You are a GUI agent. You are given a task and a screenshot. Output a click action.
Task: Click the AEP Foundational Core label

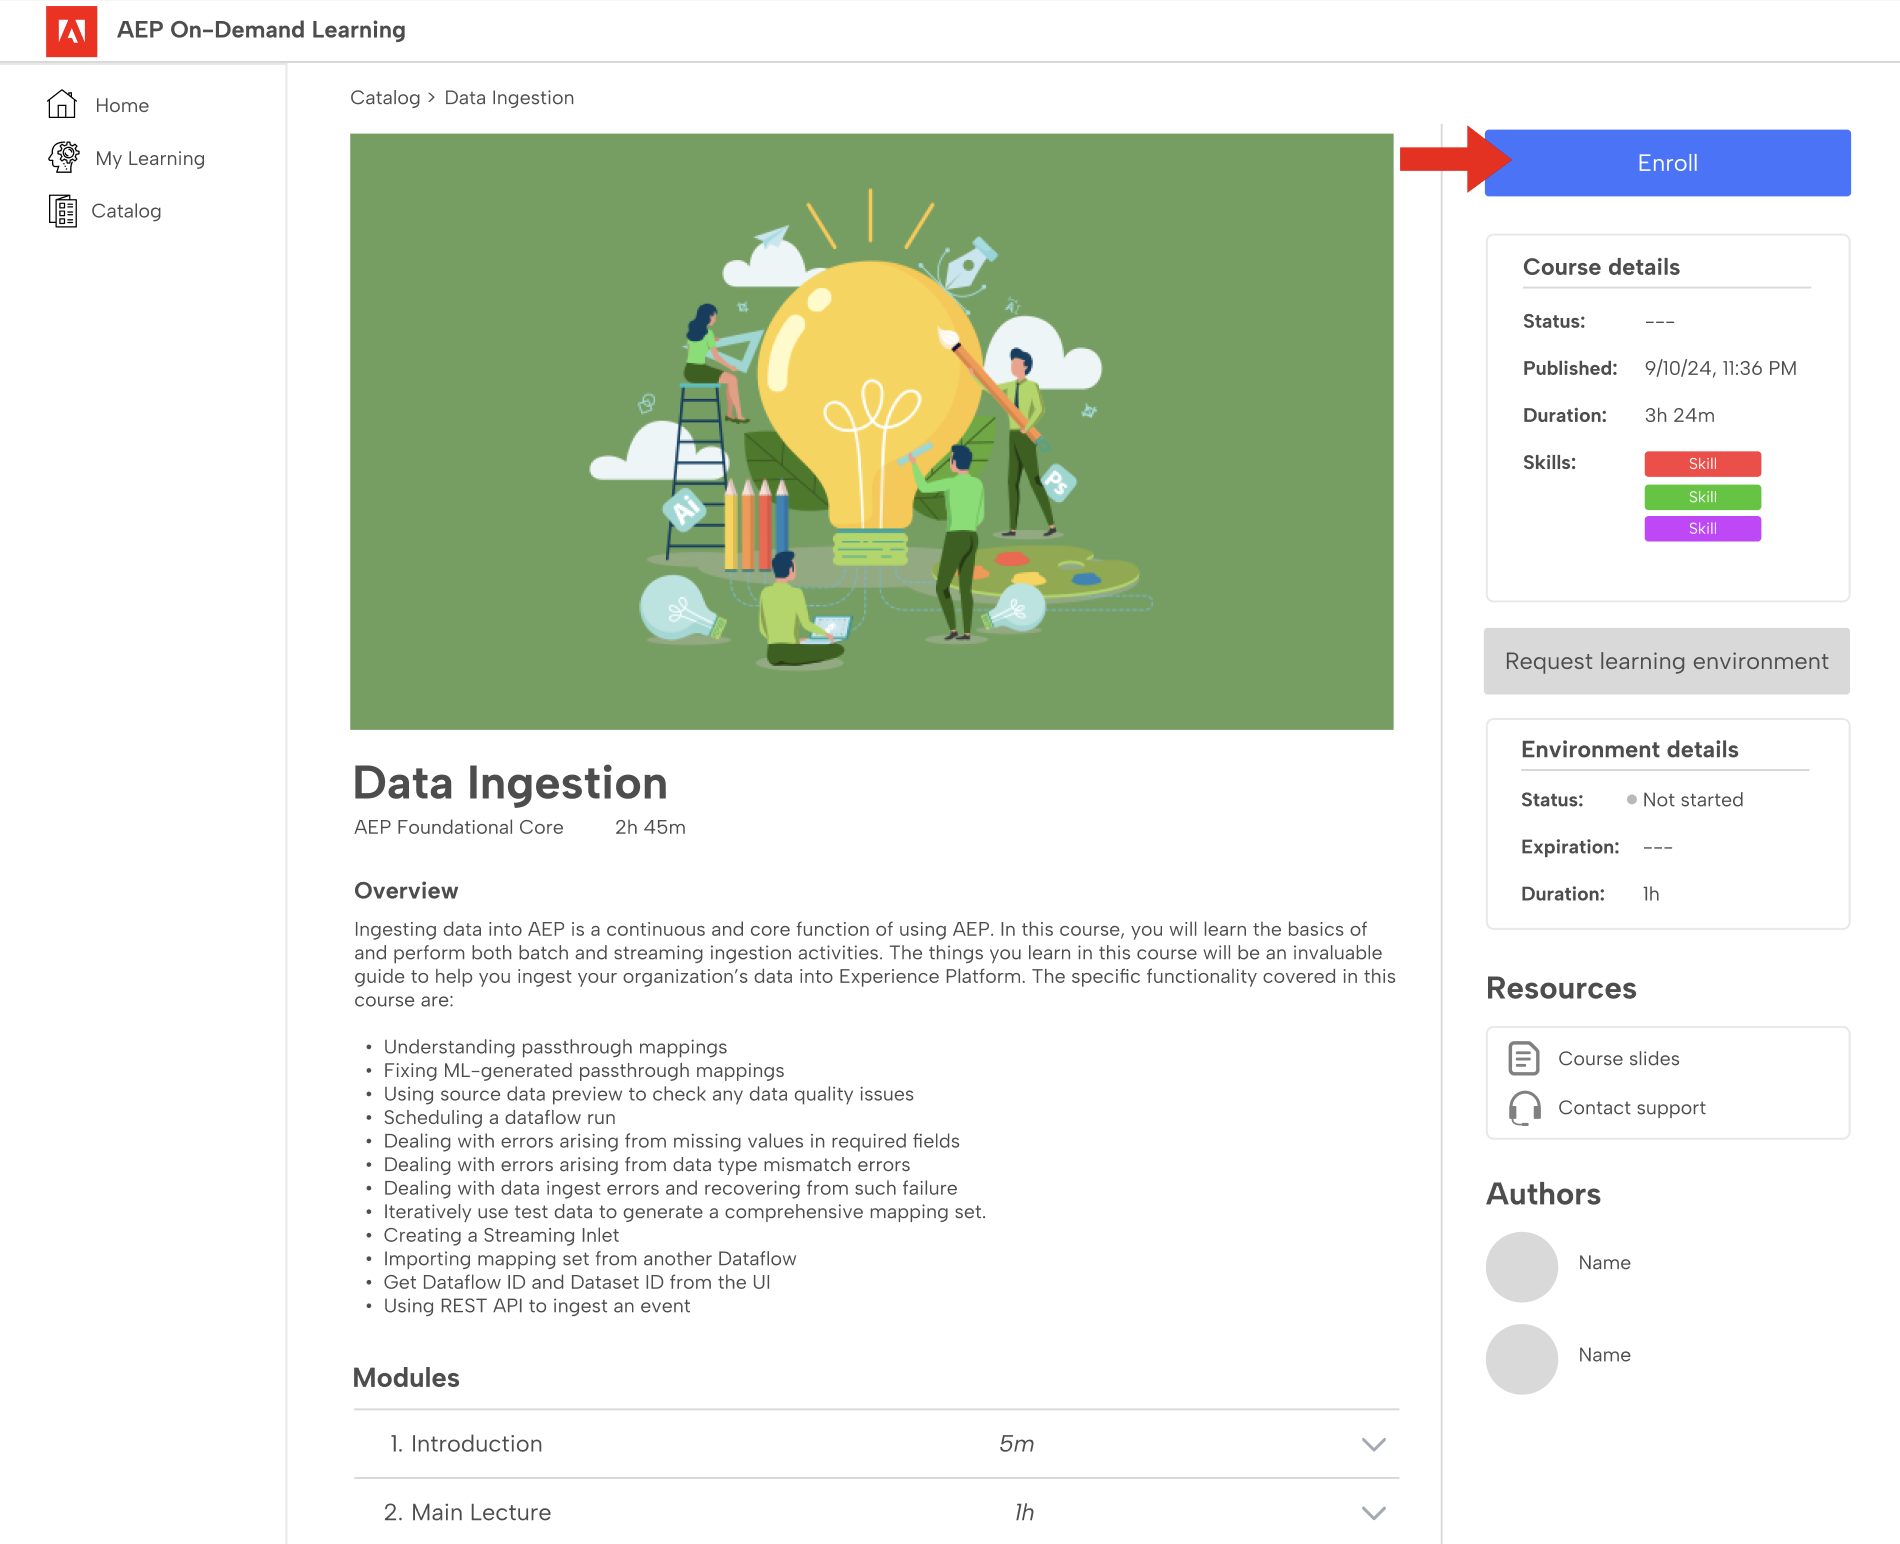click(x=459, y=827)
